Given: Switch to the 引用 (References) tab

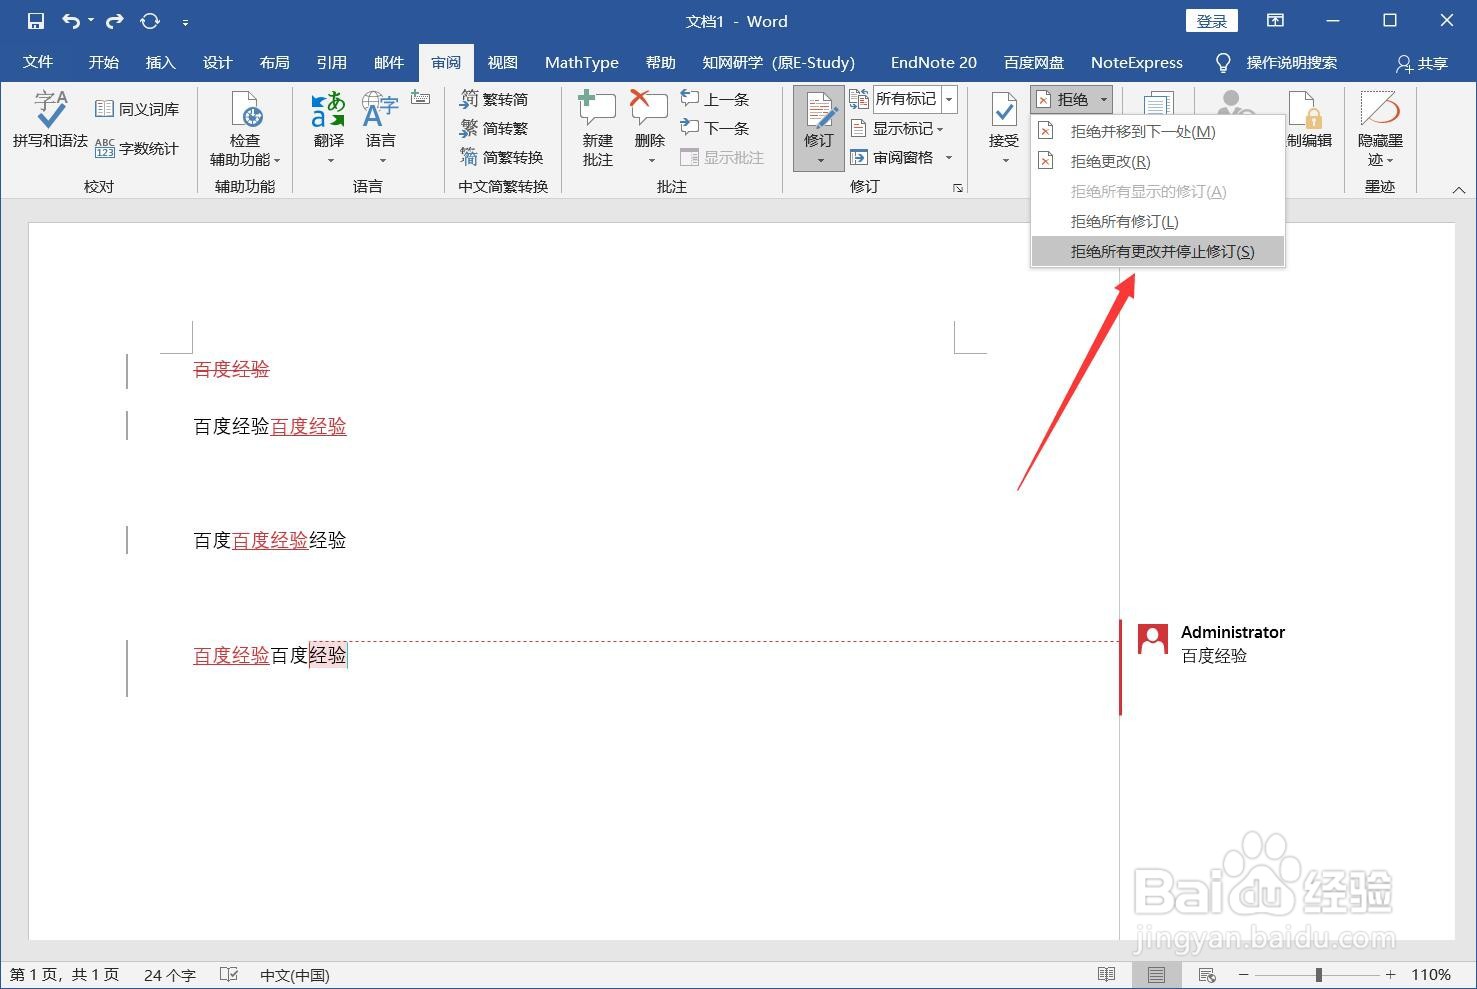Looking at the screenshot, I should point(331,62).
